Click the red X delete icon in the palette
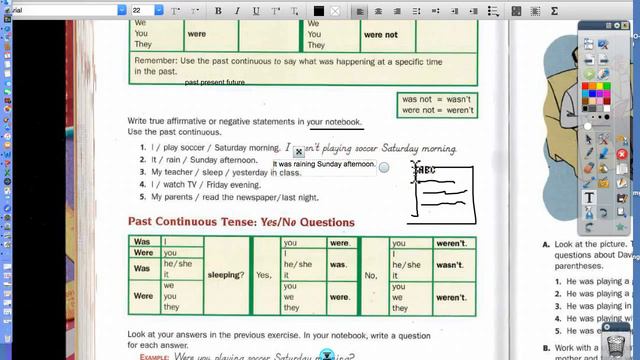The image size is (640, 360). [x=622, y=154]
